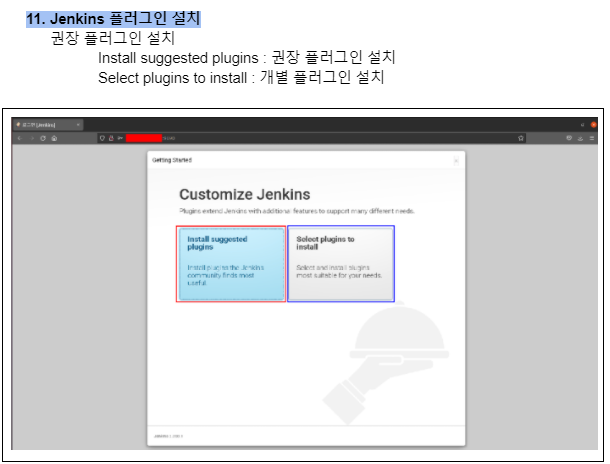Click the '권장 플러그인 설치' subtitle line
The height and width of the screenshot is (464, 610).
pyautogui.click(x=113, y=38)
